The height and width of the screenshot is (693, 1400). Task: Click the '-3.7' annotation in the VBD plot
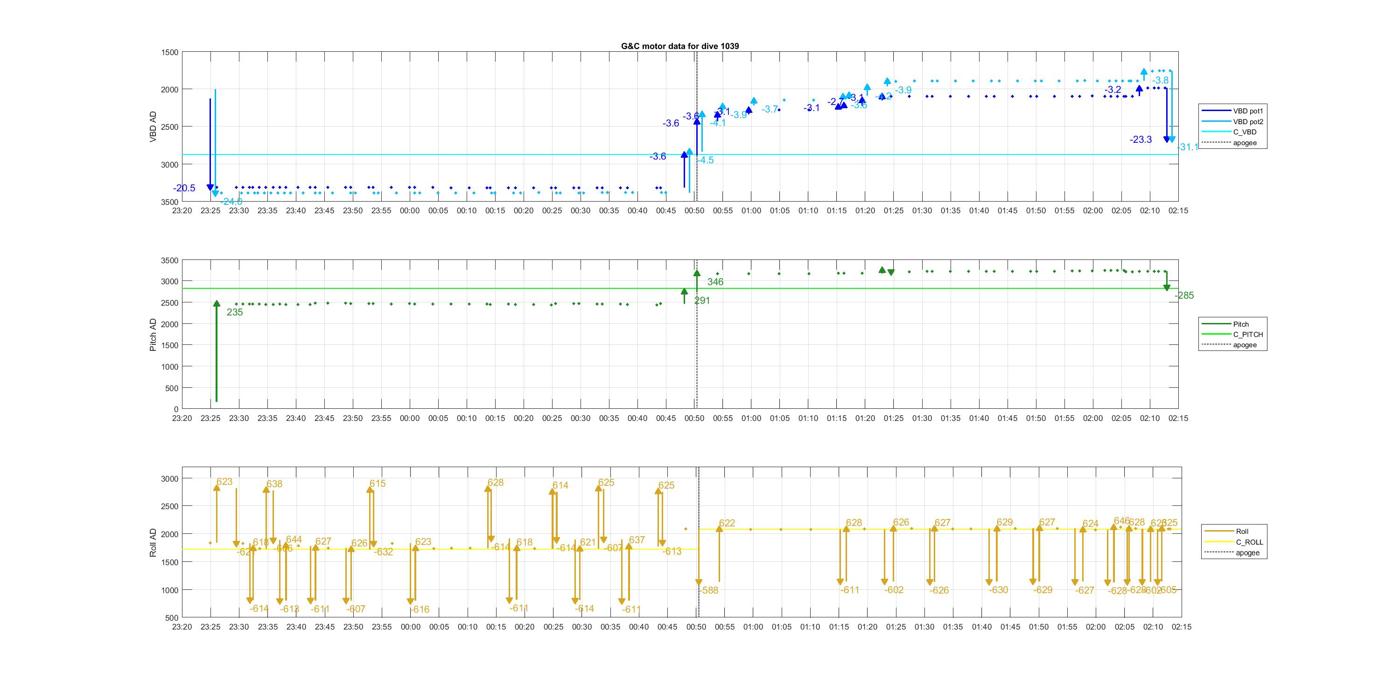coord(770,109)
